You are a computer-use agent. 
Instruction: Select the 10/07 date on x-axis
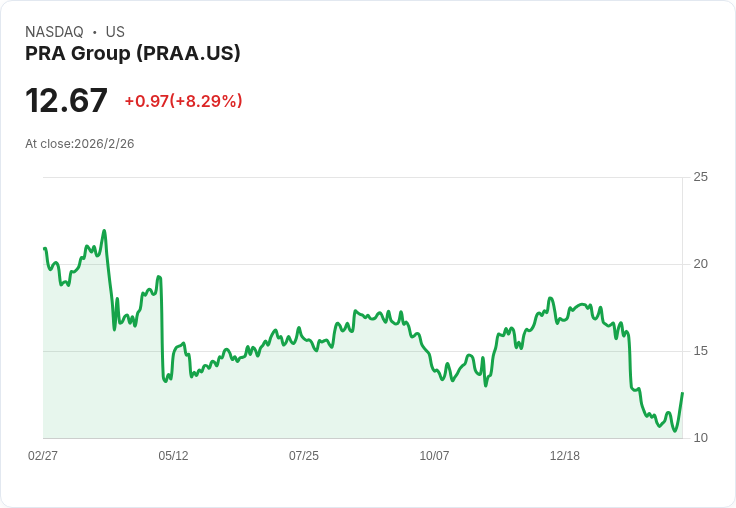[434, 456]
